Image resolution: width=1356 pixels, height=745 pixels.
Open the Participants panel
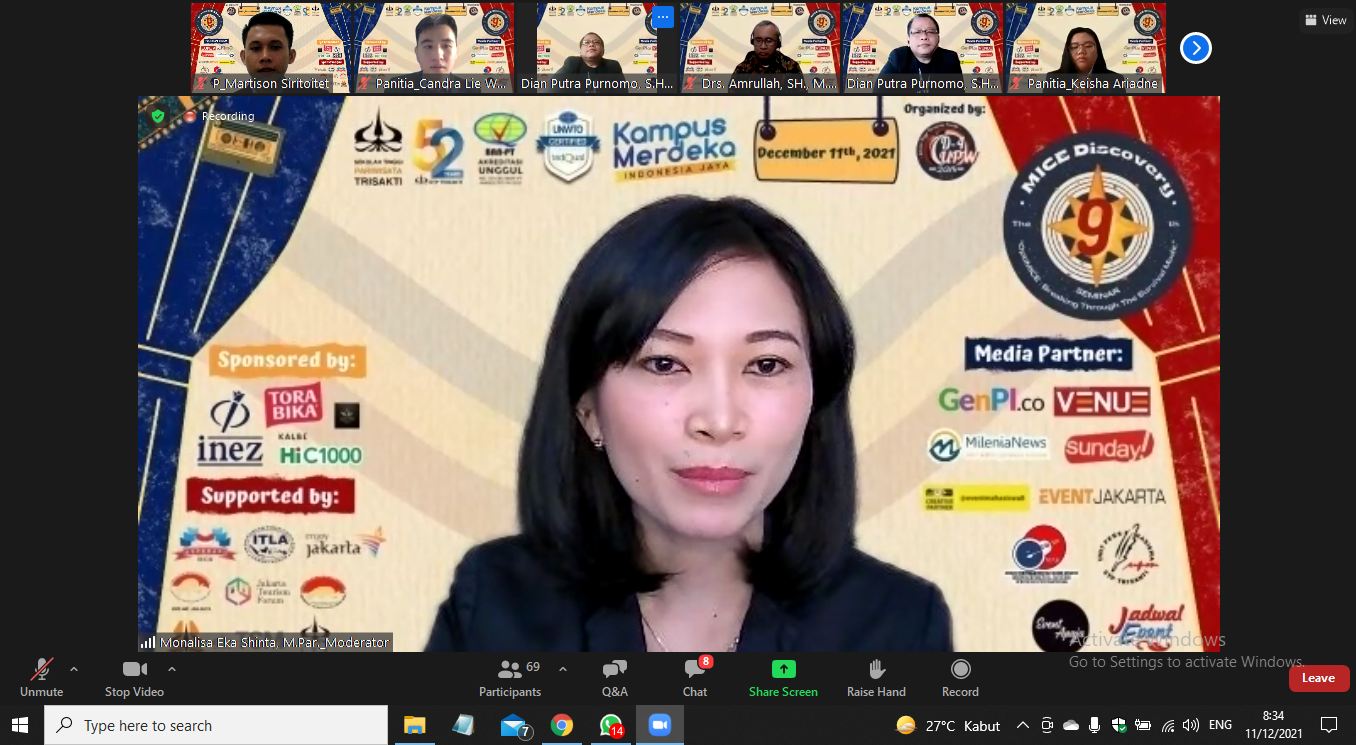click(510, 677)
